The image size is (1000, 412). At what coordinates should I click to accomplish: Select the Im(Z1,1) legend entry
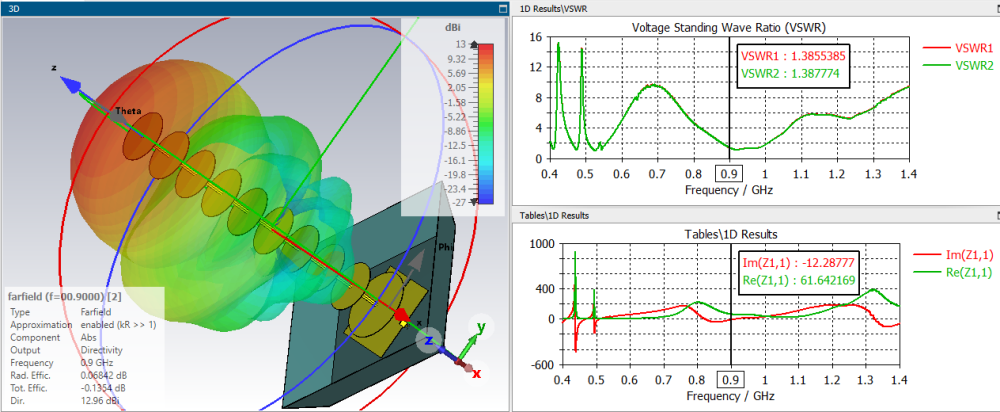coord(952,255)
